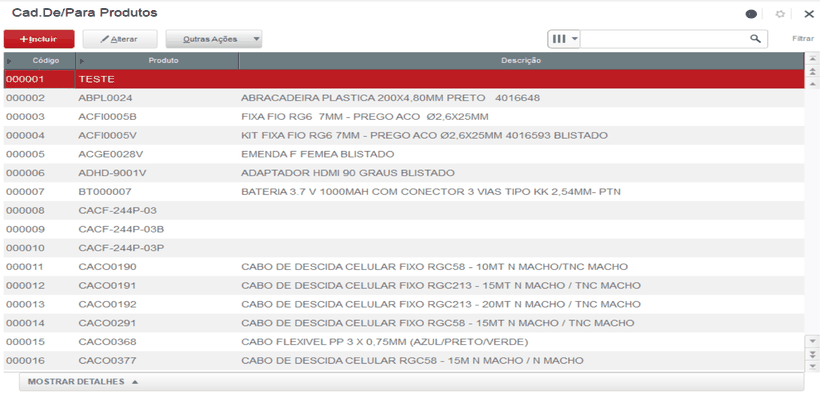
Task: Click the Descrição column header
Action: (521, 61)
